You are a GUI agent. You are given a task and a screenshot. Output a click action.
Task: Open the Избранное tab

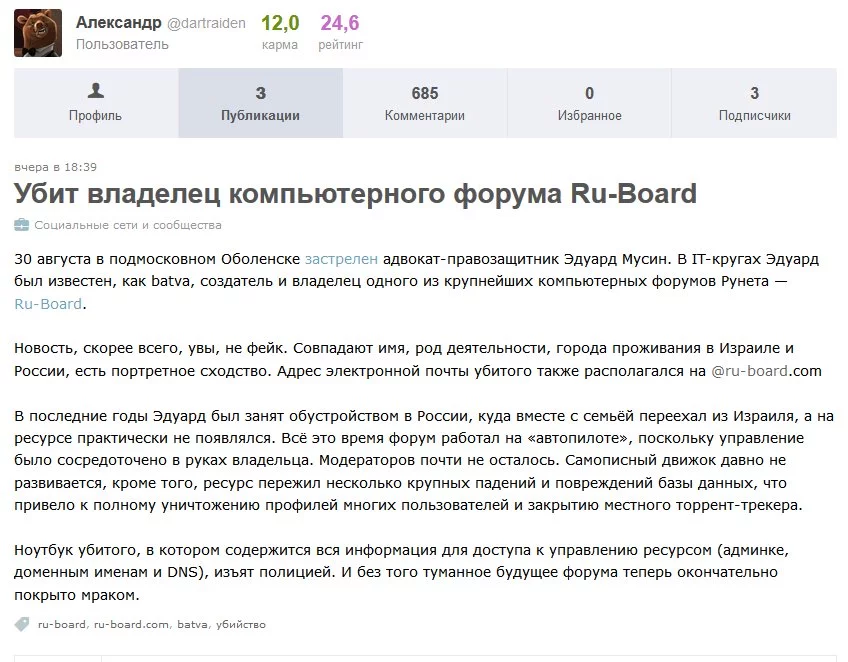point(589,103)
